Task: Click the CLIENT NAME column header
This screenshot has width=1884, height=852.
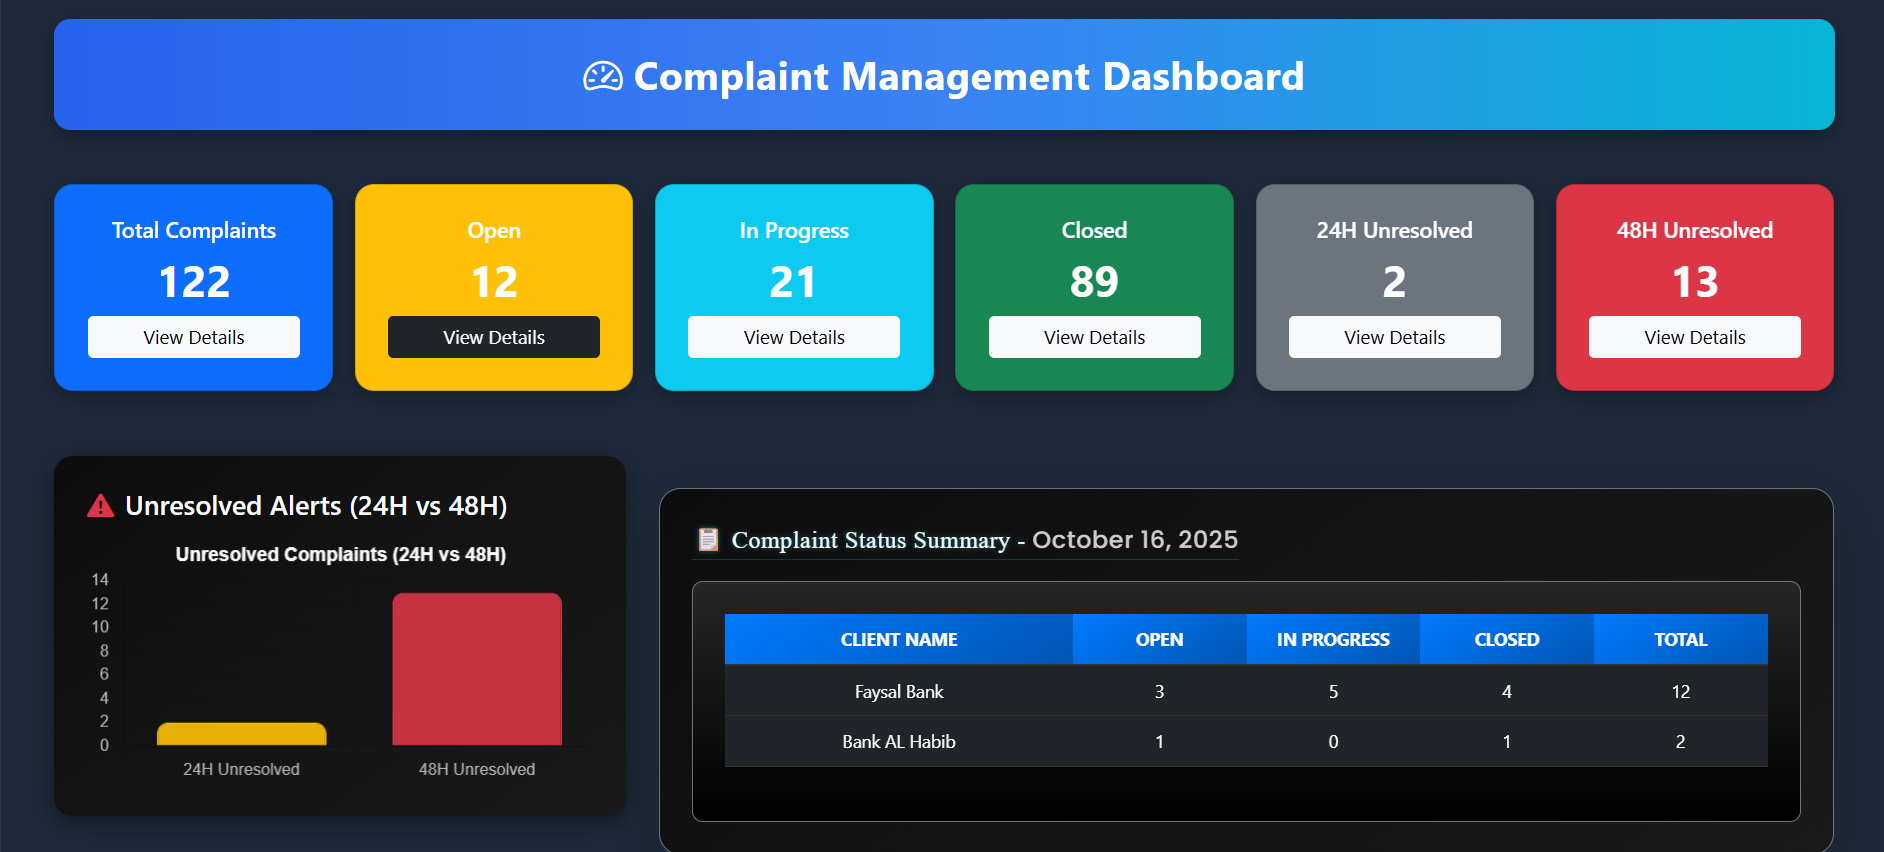Action: coord(899,639)
